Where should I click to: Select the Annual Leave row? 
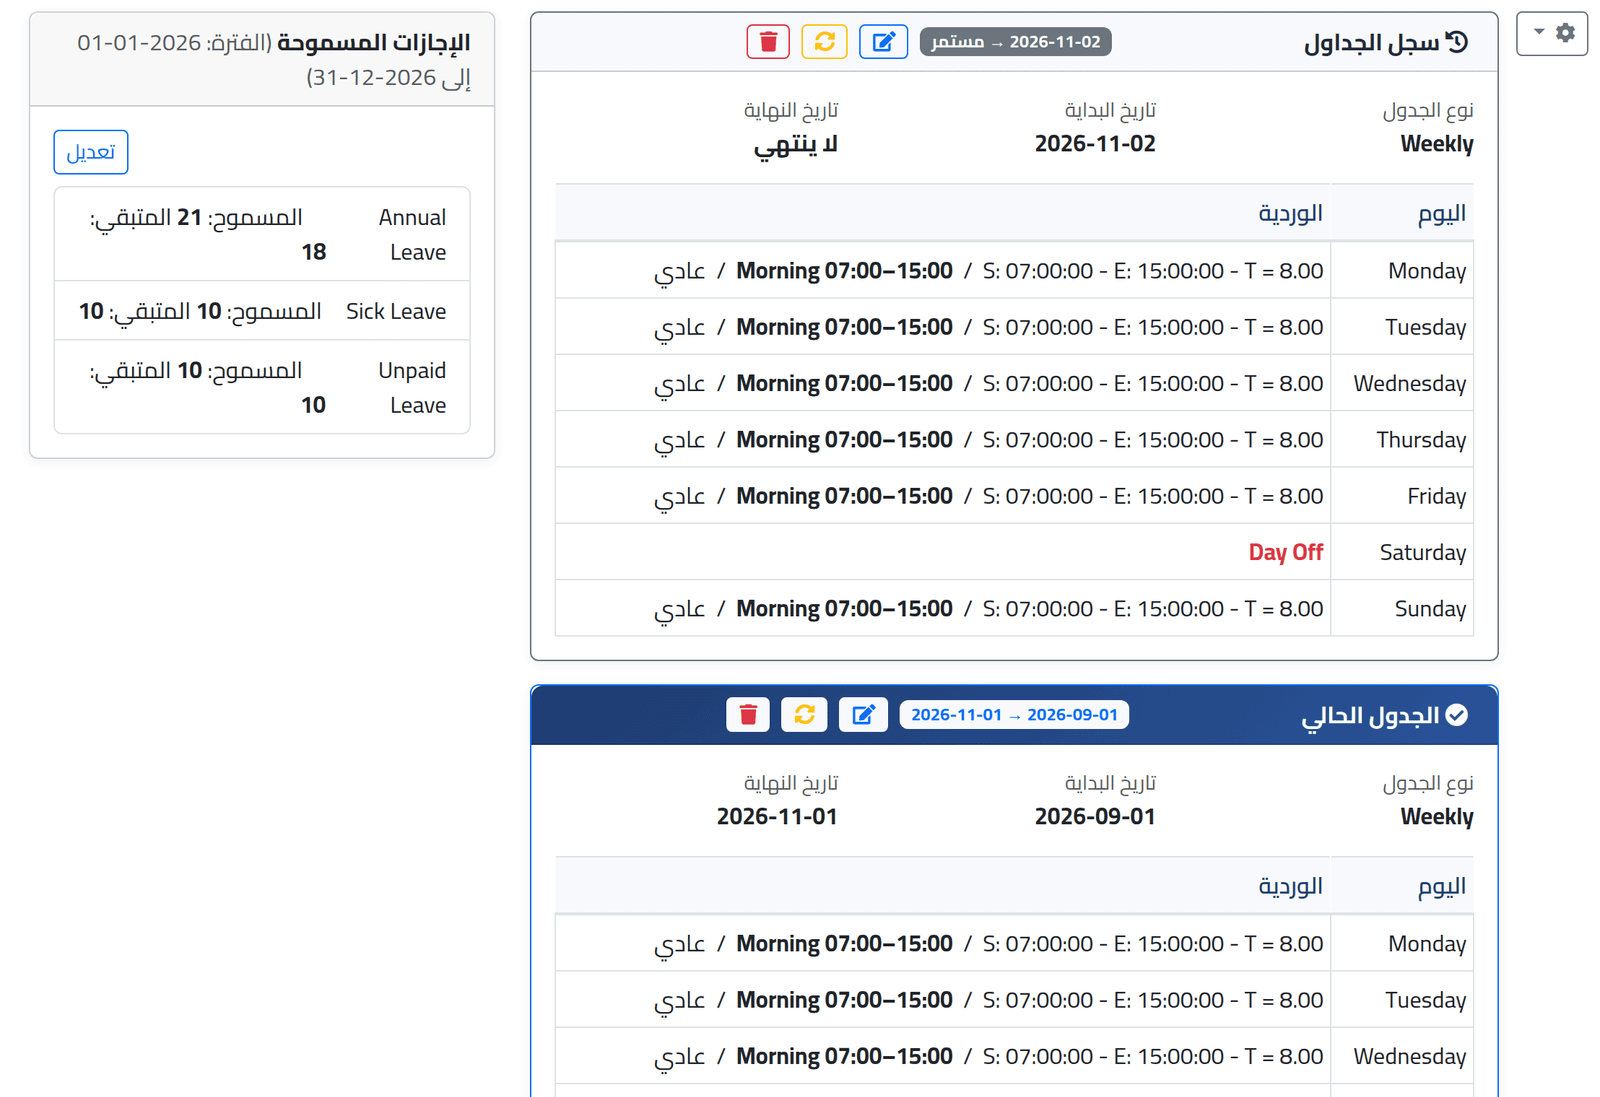[262, 234]
